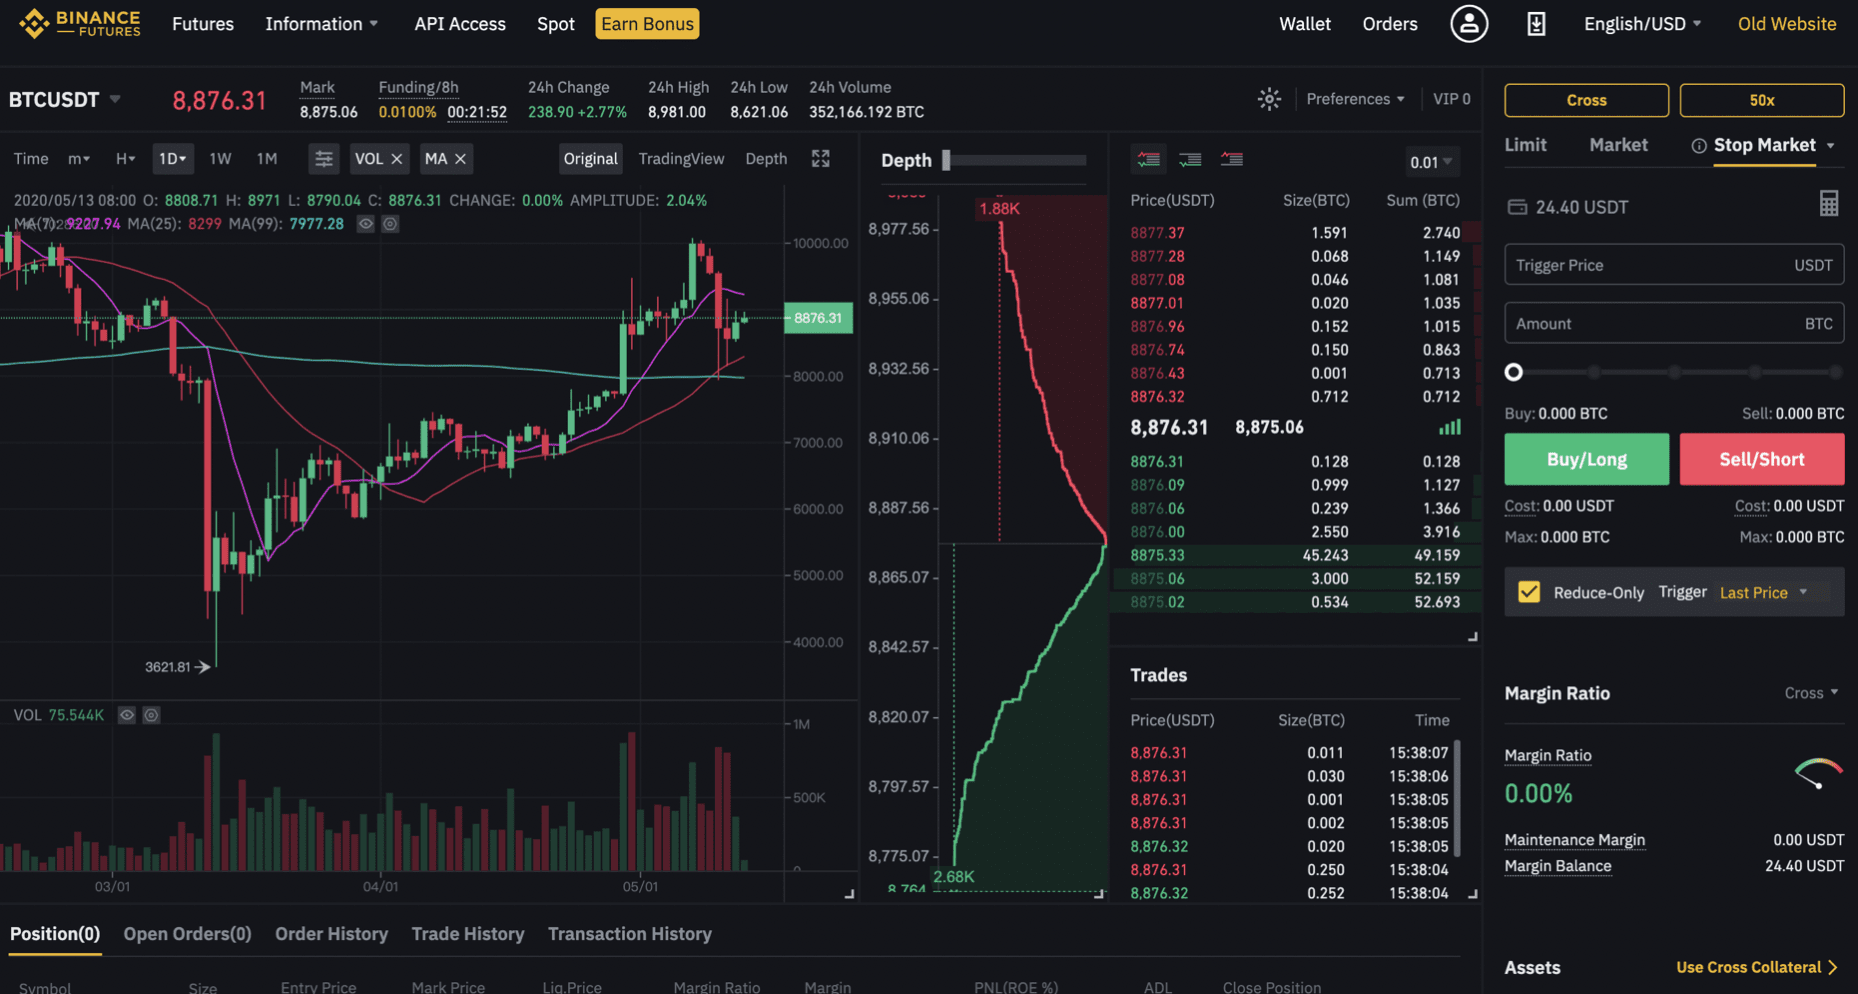
Task: Remove the VOL indicator
Action: click(397, 159)
